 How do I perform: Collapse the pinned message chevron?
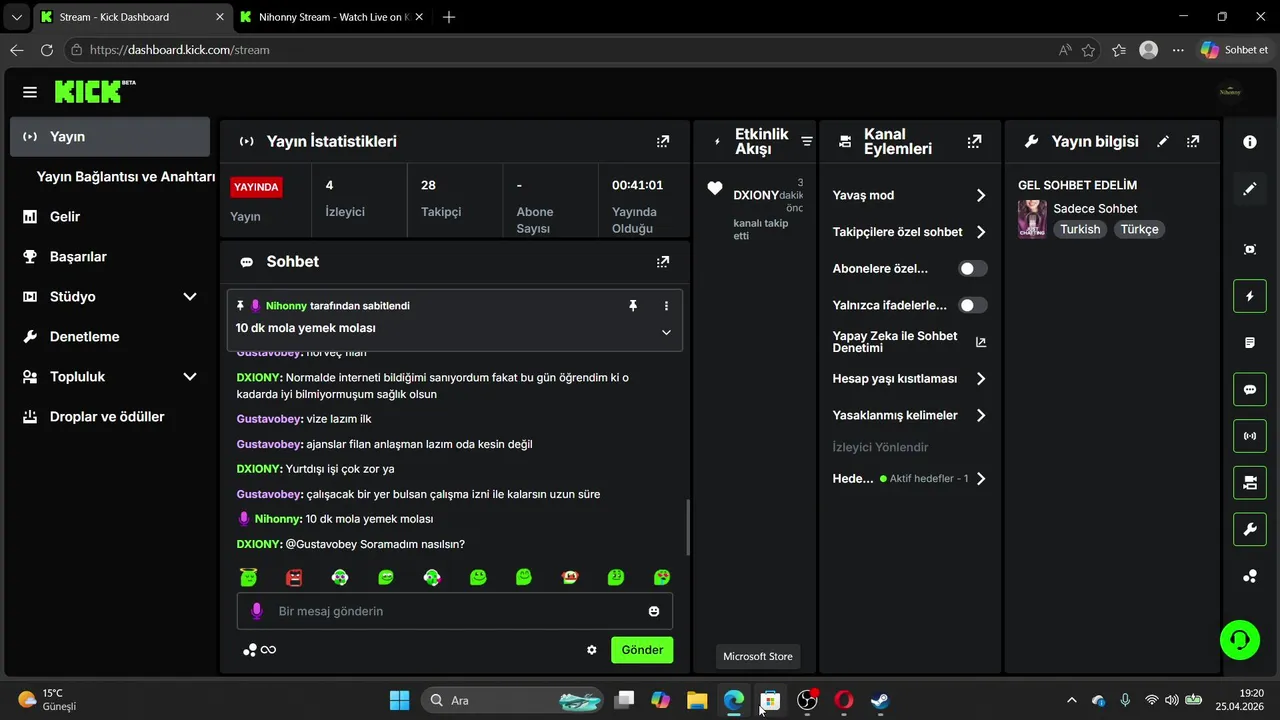click(666, 332)
